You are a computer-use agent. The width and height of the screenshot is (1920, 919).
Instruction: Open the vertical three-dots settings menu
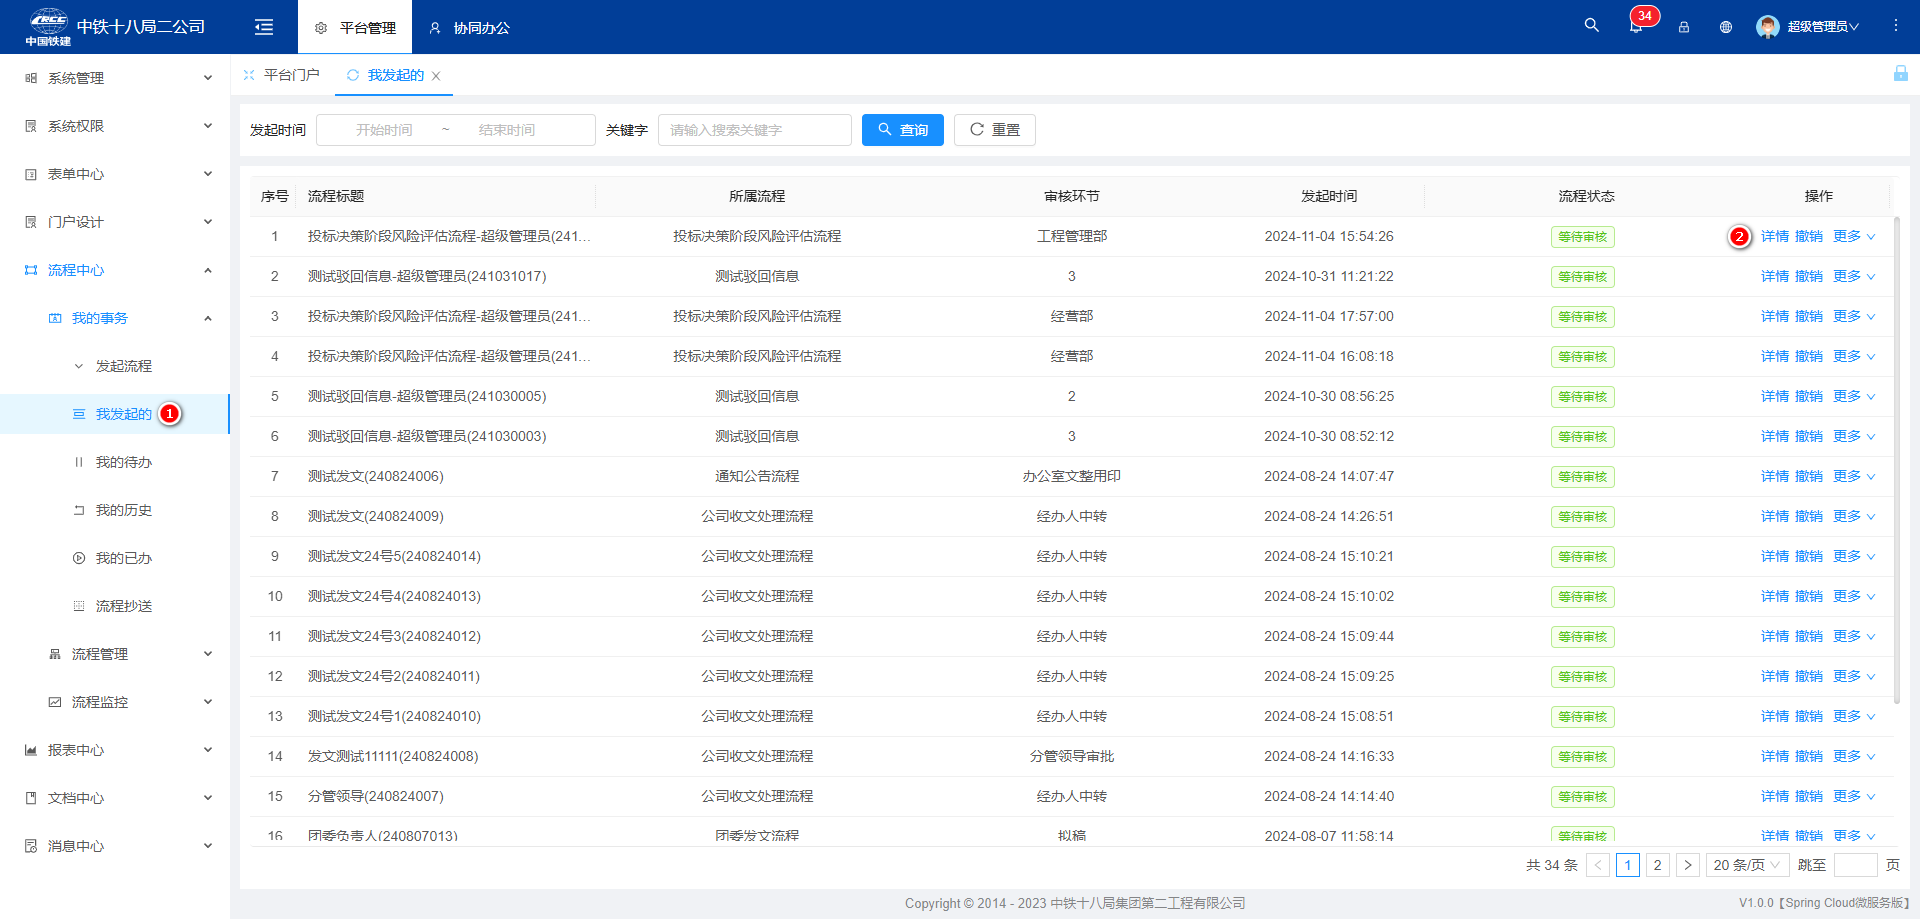coord(1896,26)
